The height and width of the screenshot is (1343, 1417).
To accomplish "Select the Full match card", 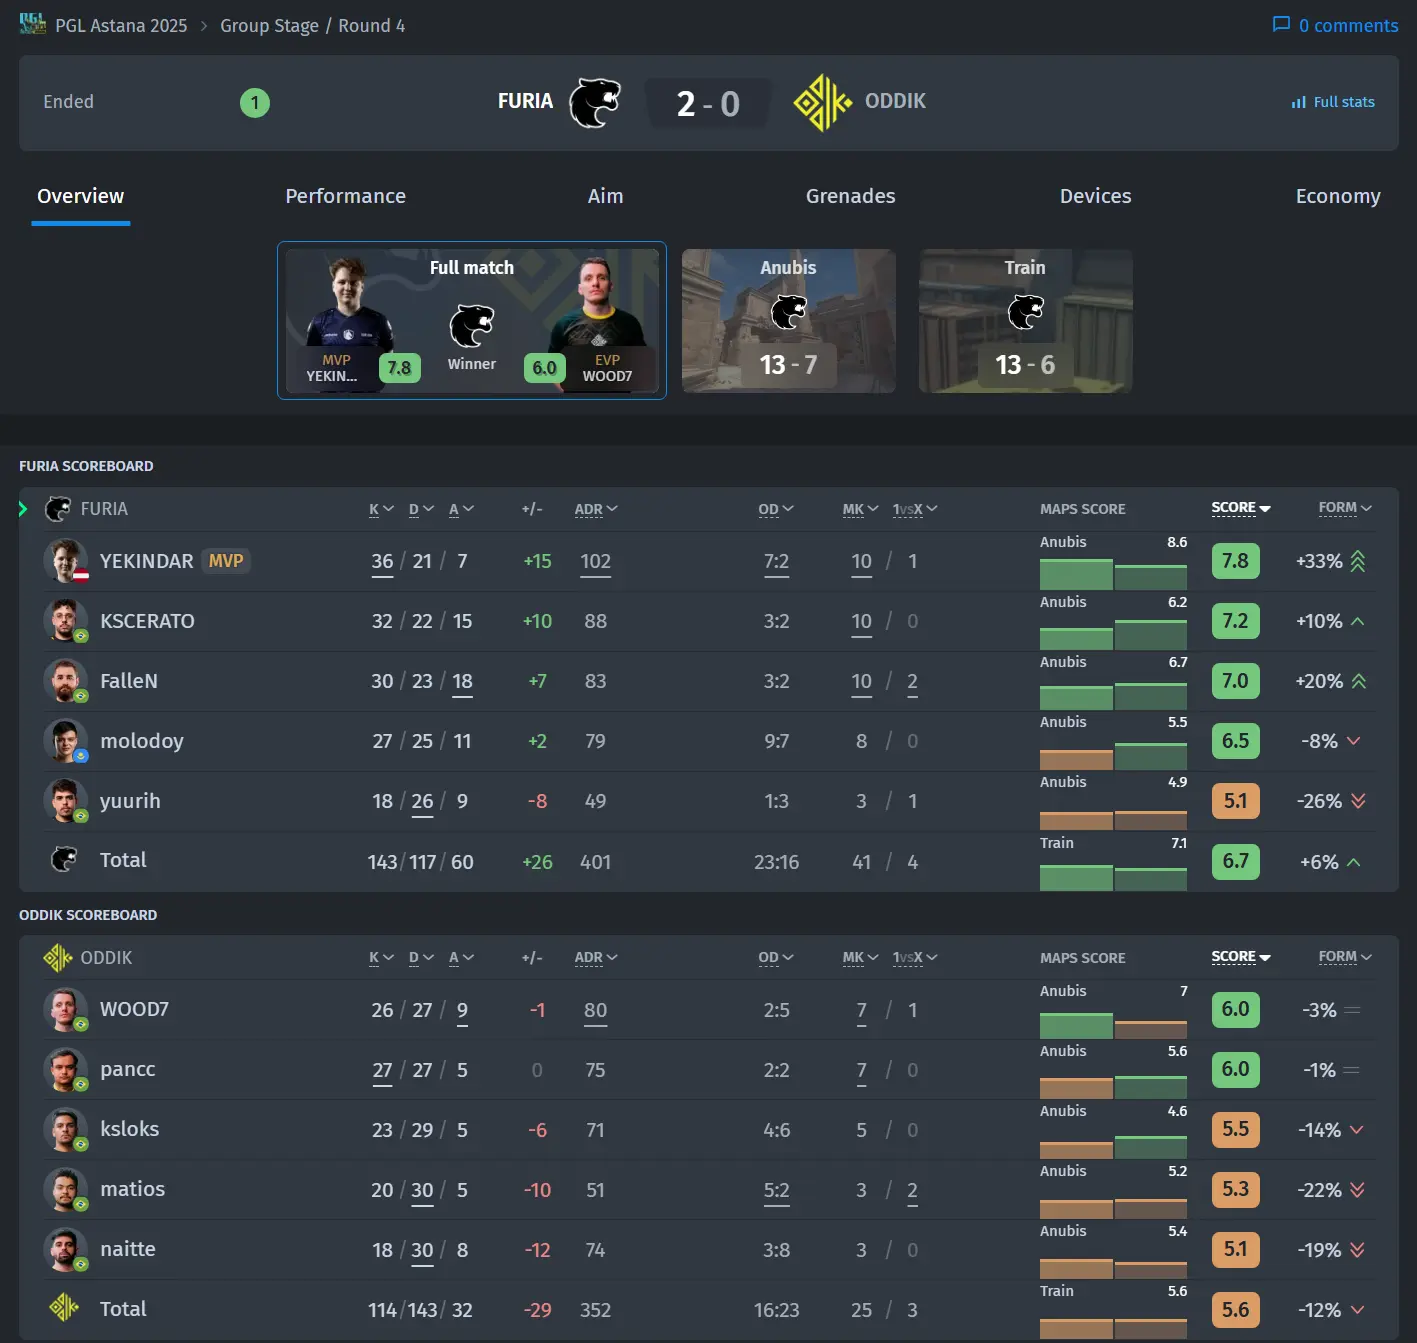I will coord(472,320).
